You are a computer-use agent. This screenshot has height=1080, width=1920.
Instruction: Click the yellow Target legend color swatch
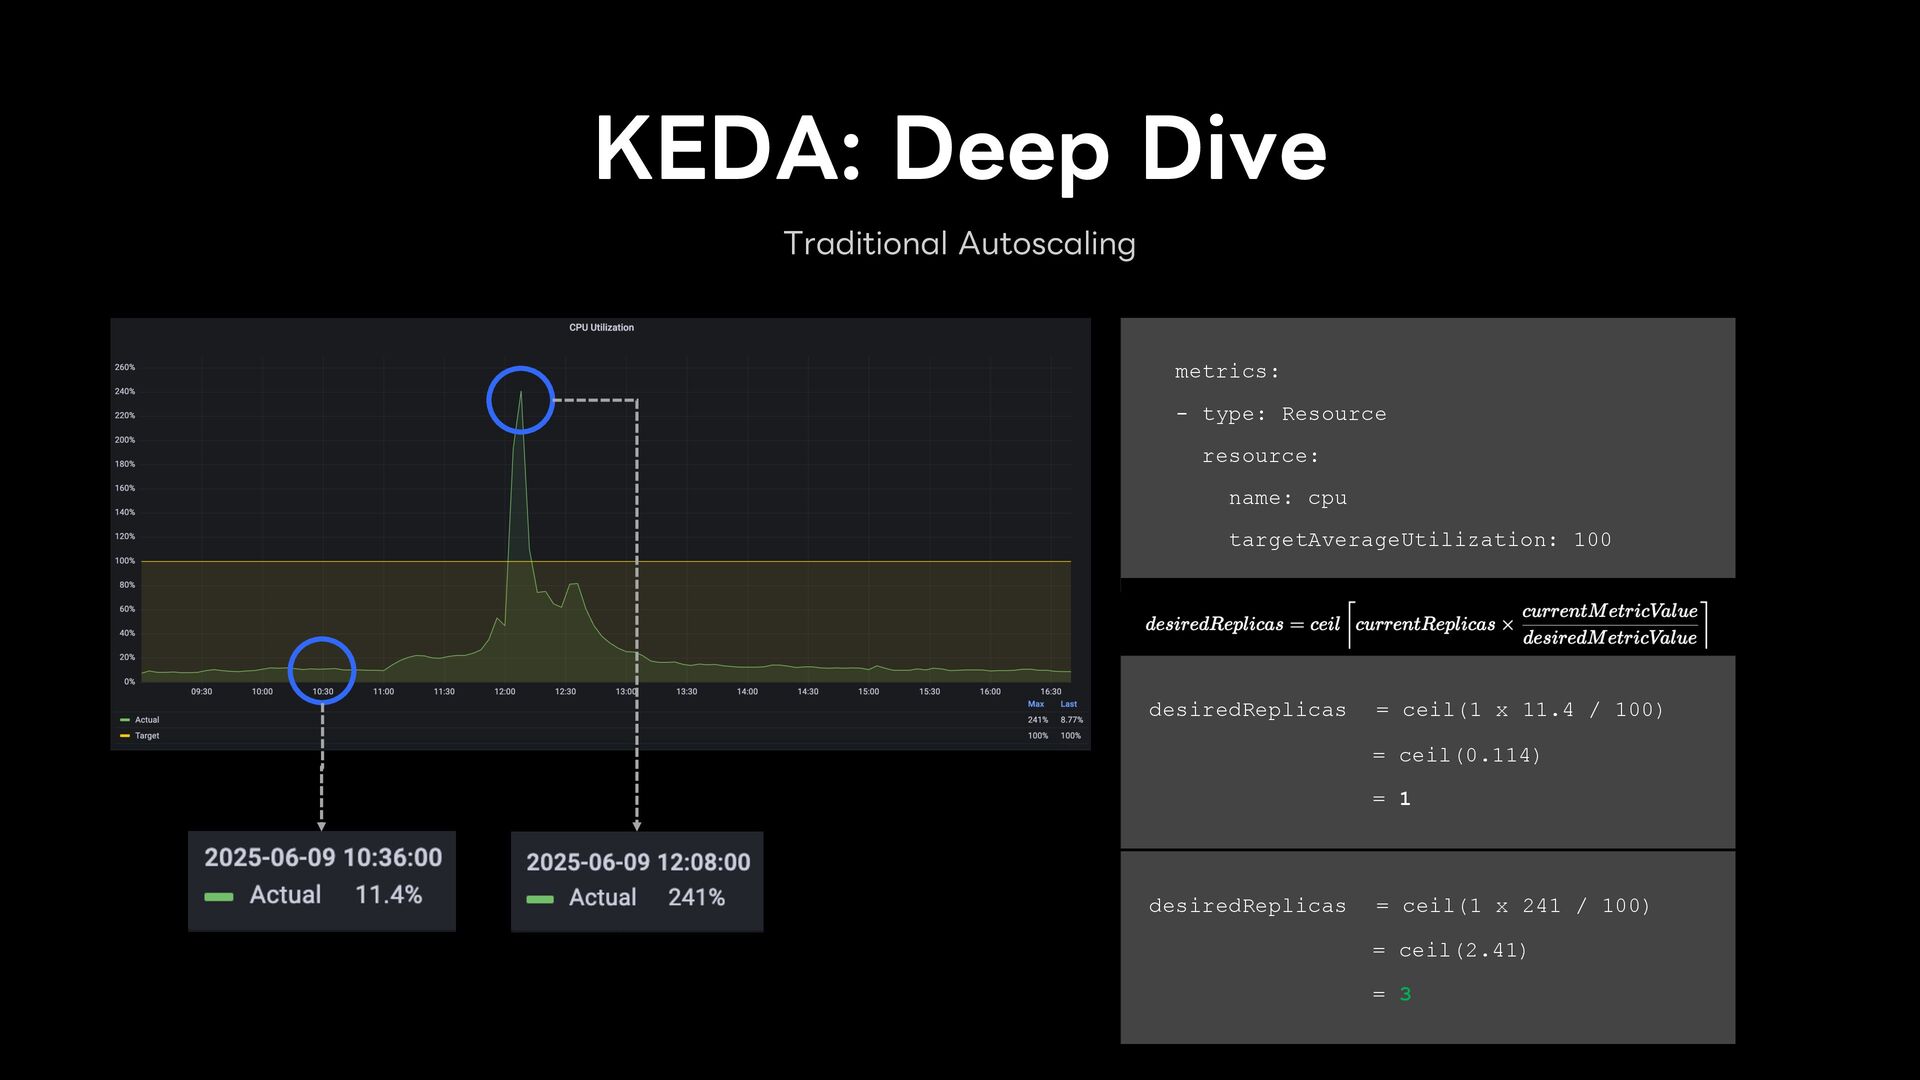tap(125, 736)
